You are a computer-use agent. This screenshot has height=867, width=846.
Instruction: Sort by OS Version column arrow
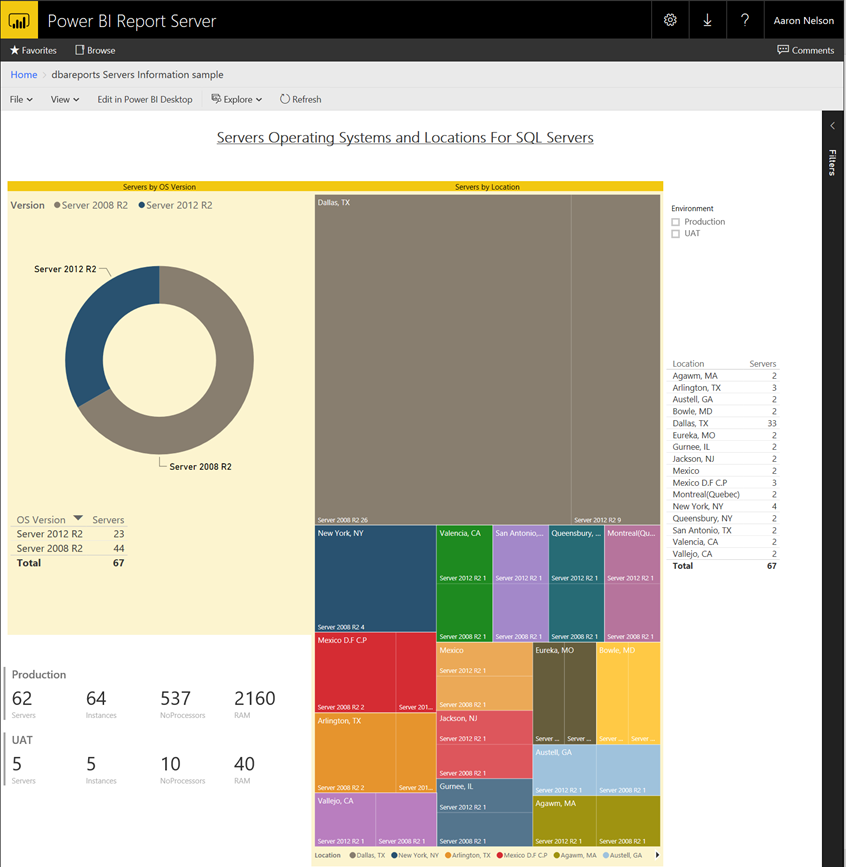click(x=78, y=518)
